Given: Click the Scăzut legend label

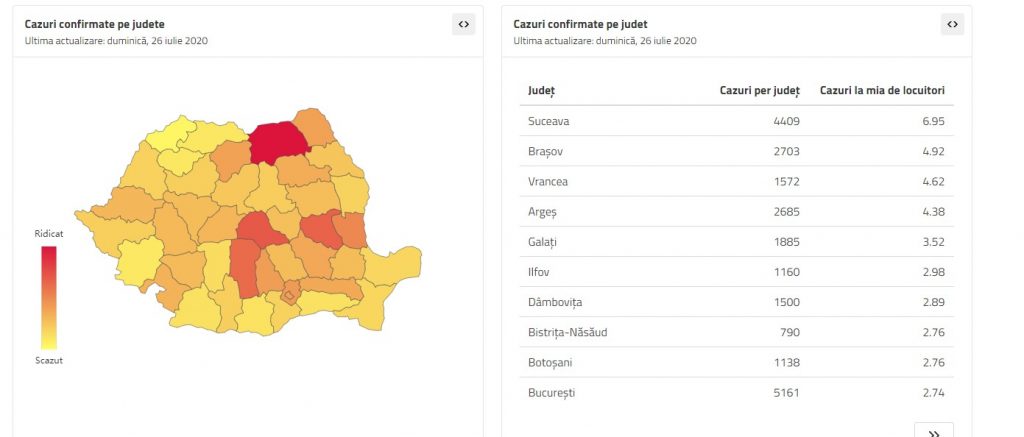Looking at the screenshot, I should (x=48, y=360).
